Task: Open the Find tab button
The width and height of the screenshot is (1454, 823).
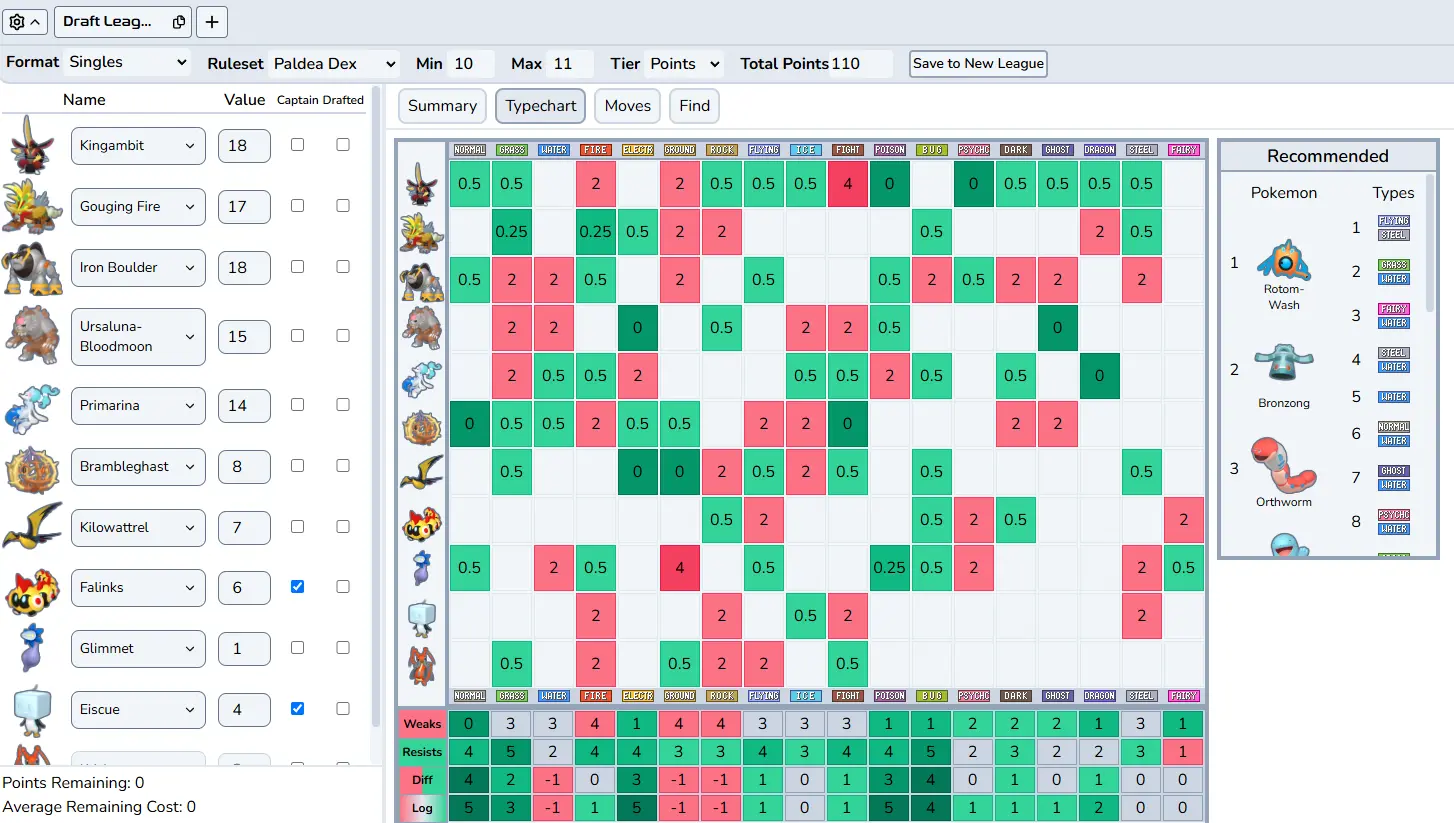Action: click(694, 106)
